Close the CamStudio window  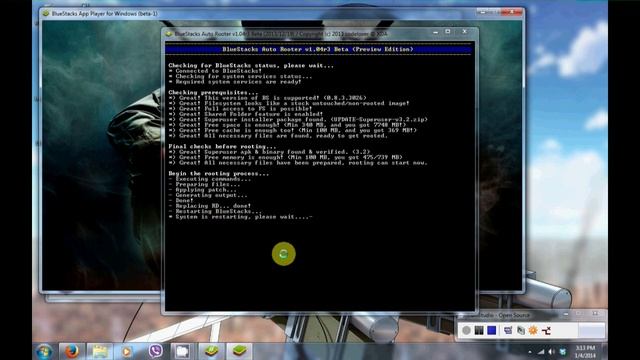(596, 314)
